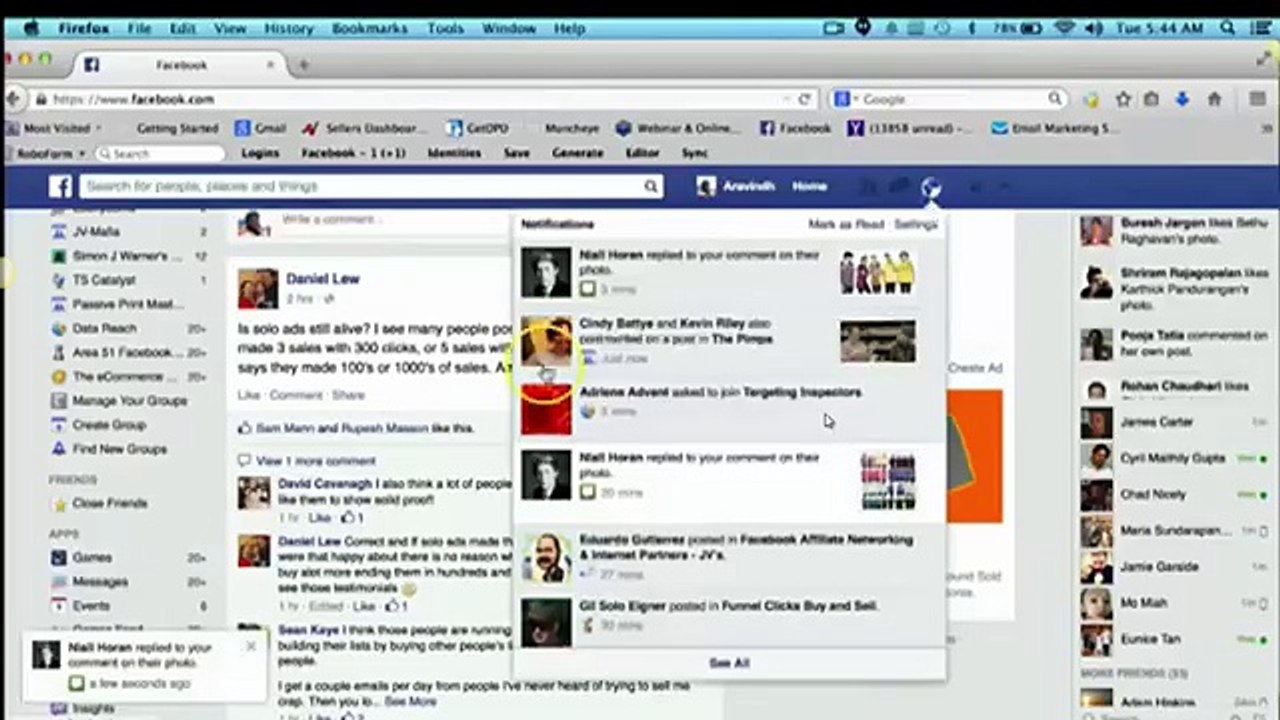Click the Google search box in toolbar
The width and height of the screenshot is (1280, 720).
tap(947, 99)
